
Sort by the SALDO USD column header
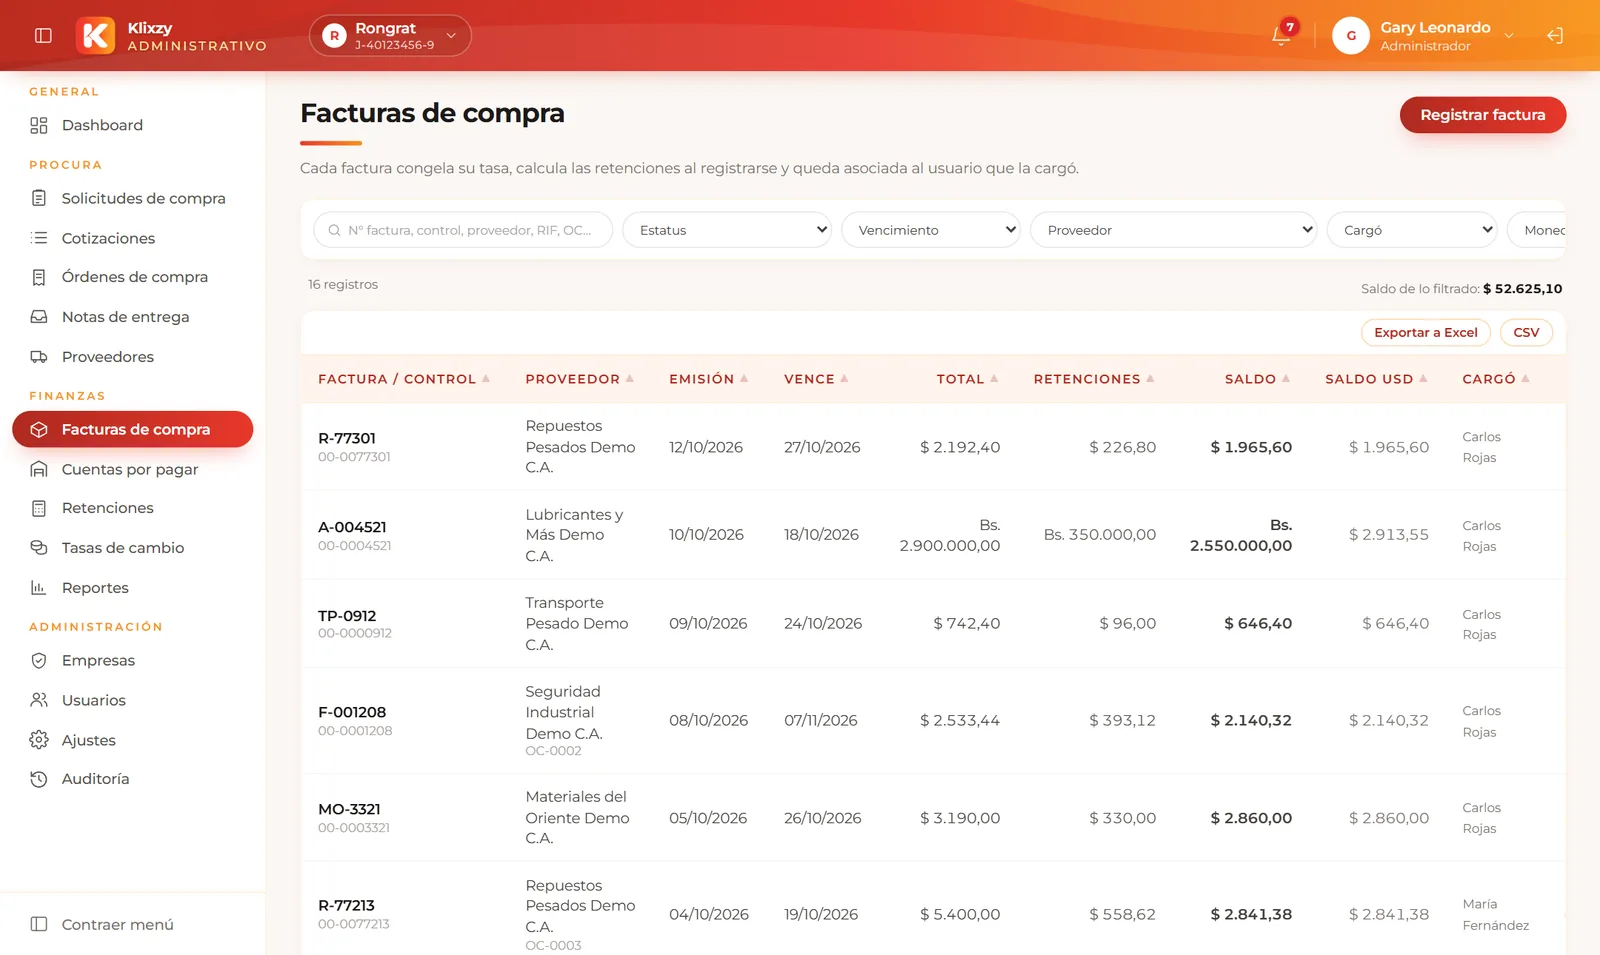point(1376,379)
